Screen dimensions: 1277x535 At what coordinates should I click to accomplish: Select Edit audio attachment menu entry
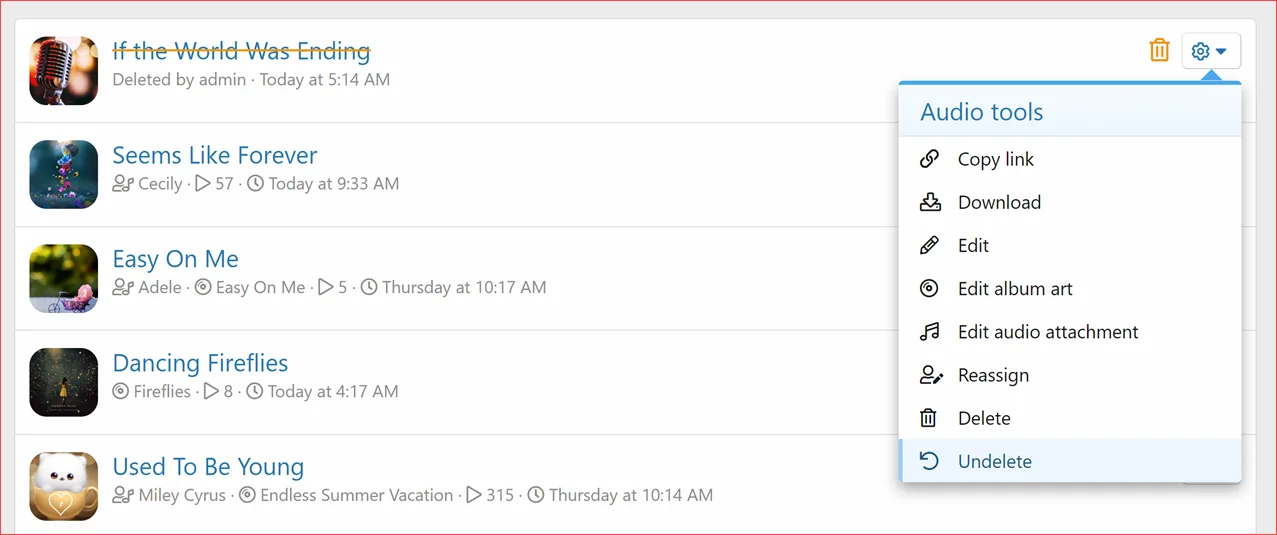click(1047, 332)
